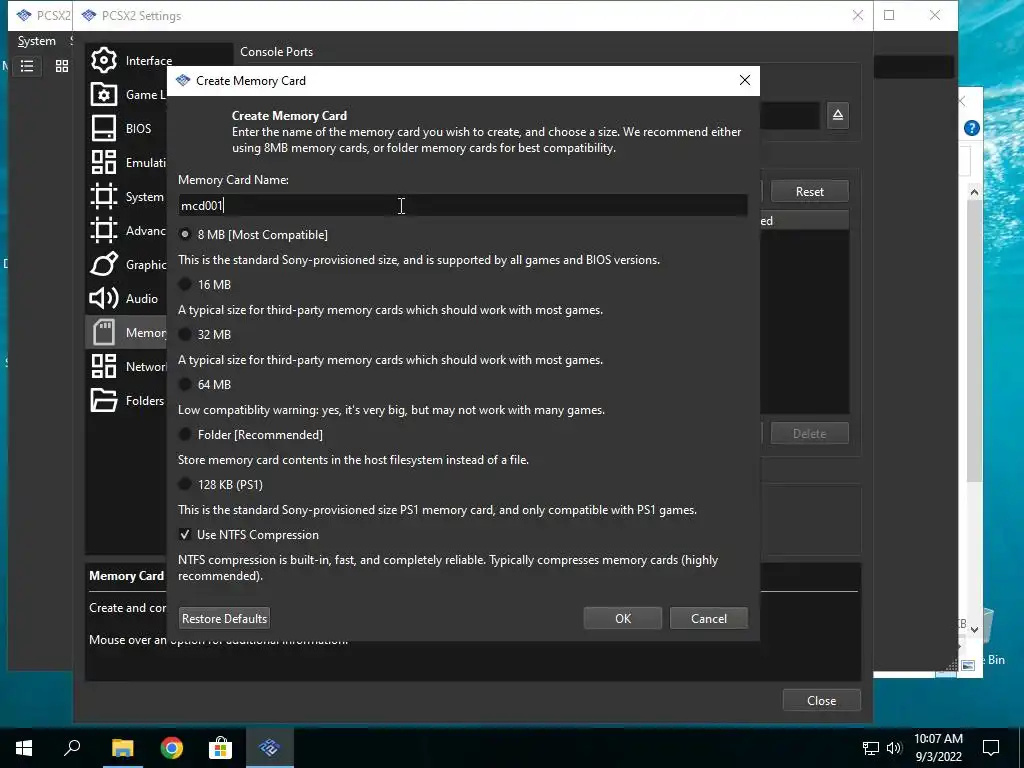Click the taskbar clock showing 10:07 AM
The image size is (1024, 768).
938,748
